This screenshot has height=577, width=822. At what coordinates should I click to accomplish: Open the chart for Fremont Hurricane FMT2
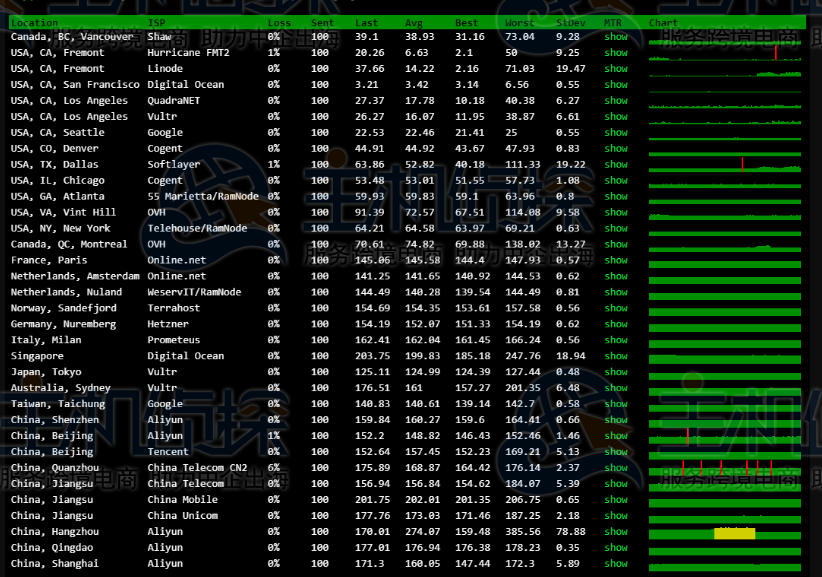click(x=725, y=53)
